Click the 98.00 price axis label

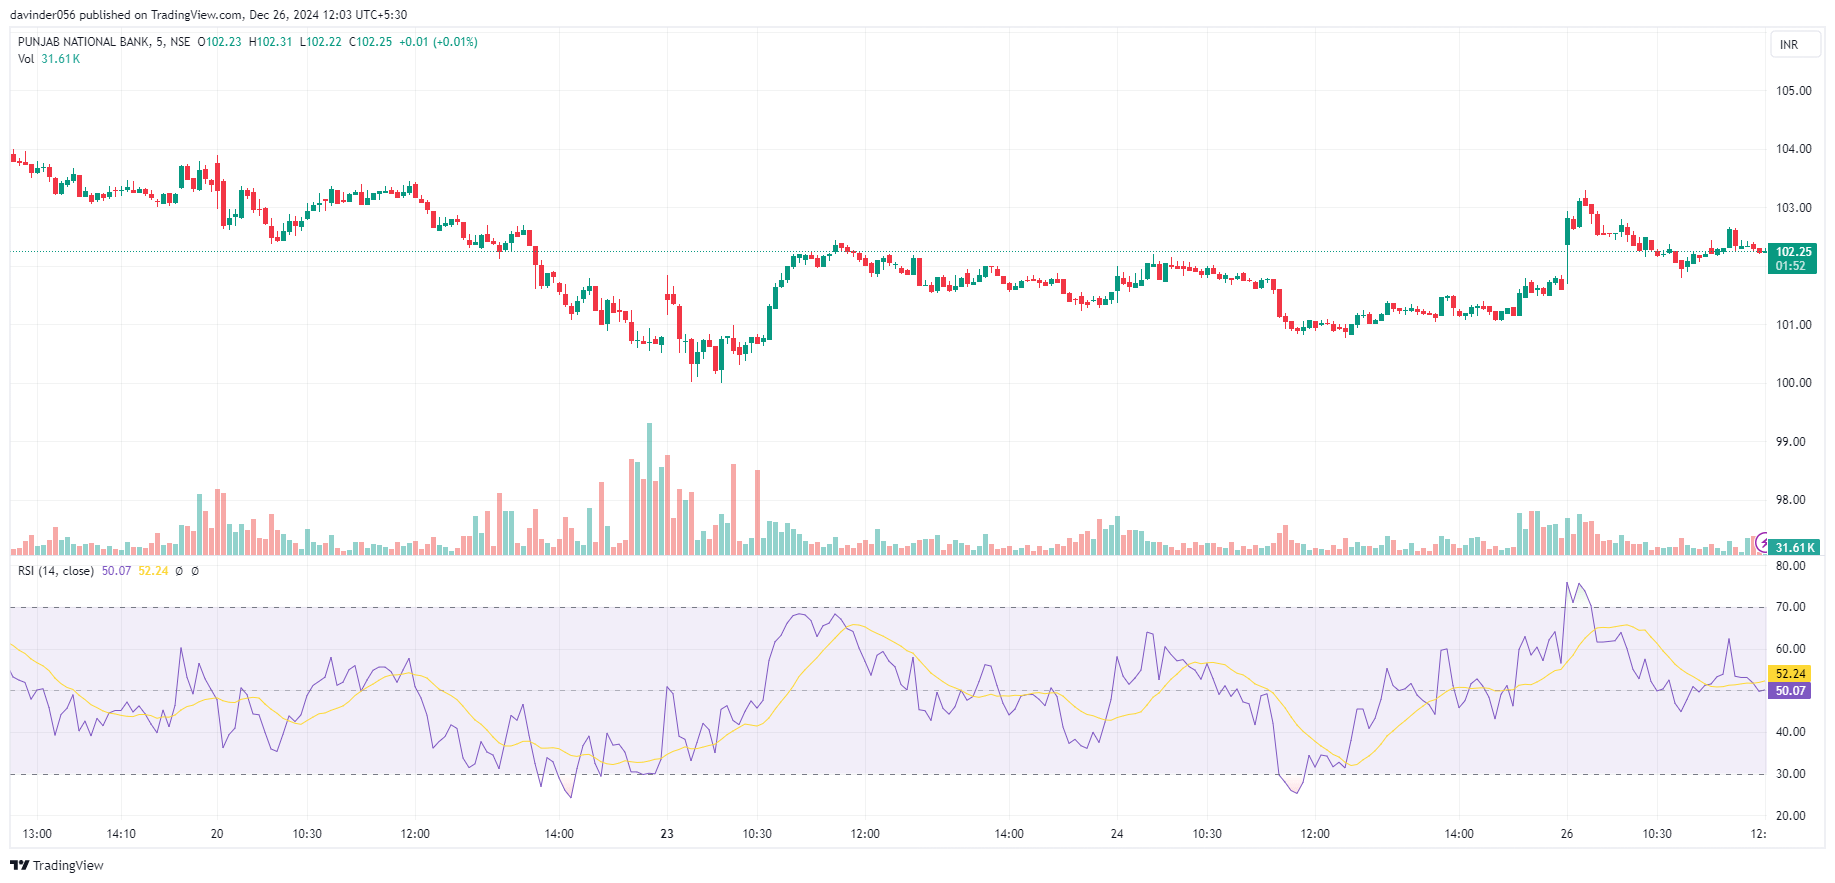point(1790,500)
